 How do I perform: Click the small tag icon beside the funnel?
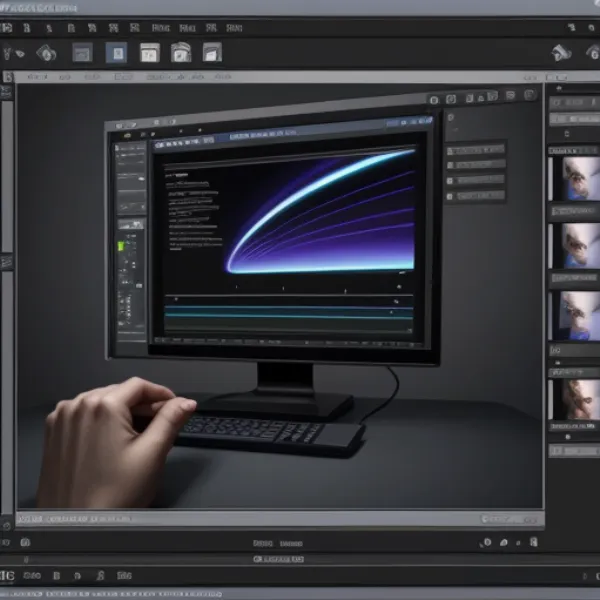(x=20, y=54)
